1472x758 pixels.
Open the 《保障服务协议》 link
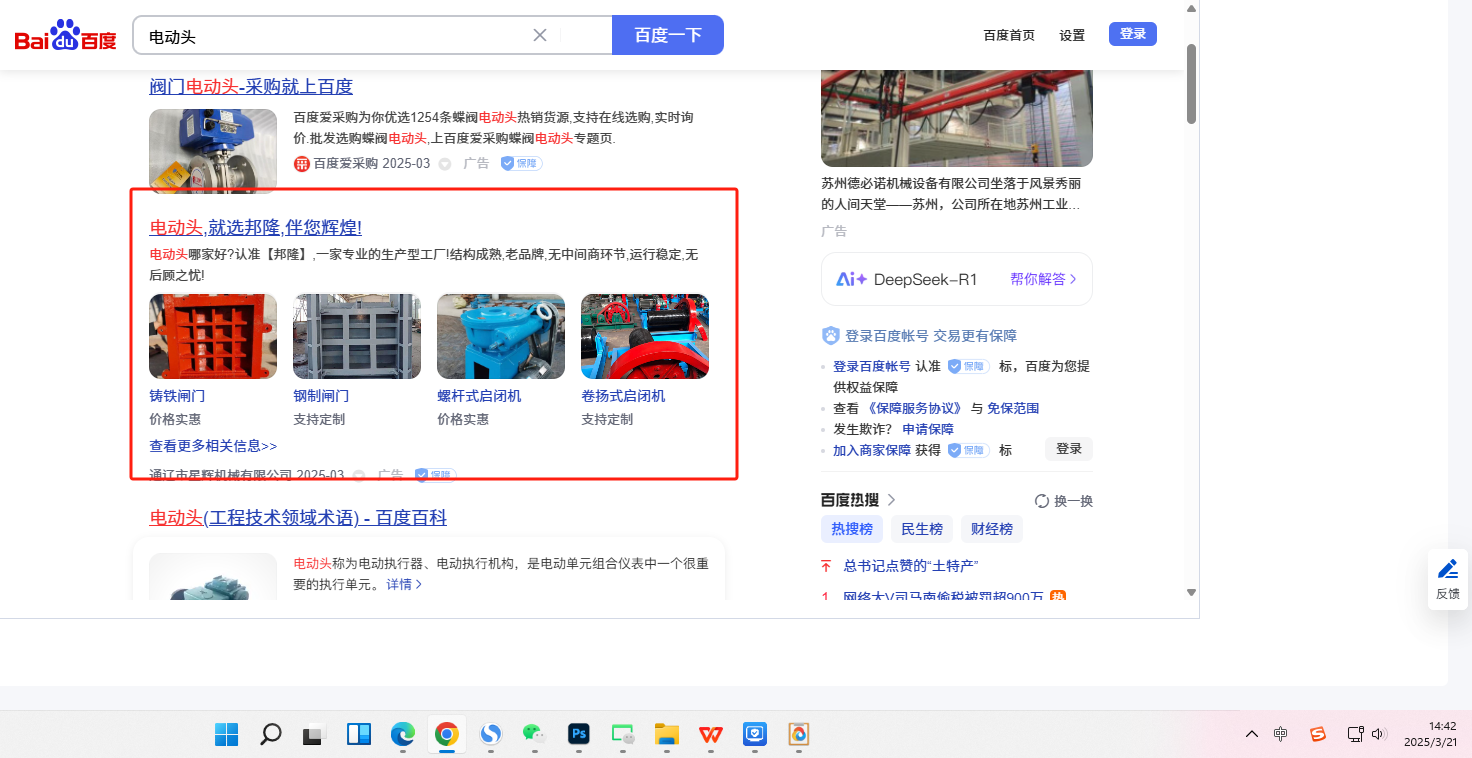pyautogui.click(x=914, y=408)
